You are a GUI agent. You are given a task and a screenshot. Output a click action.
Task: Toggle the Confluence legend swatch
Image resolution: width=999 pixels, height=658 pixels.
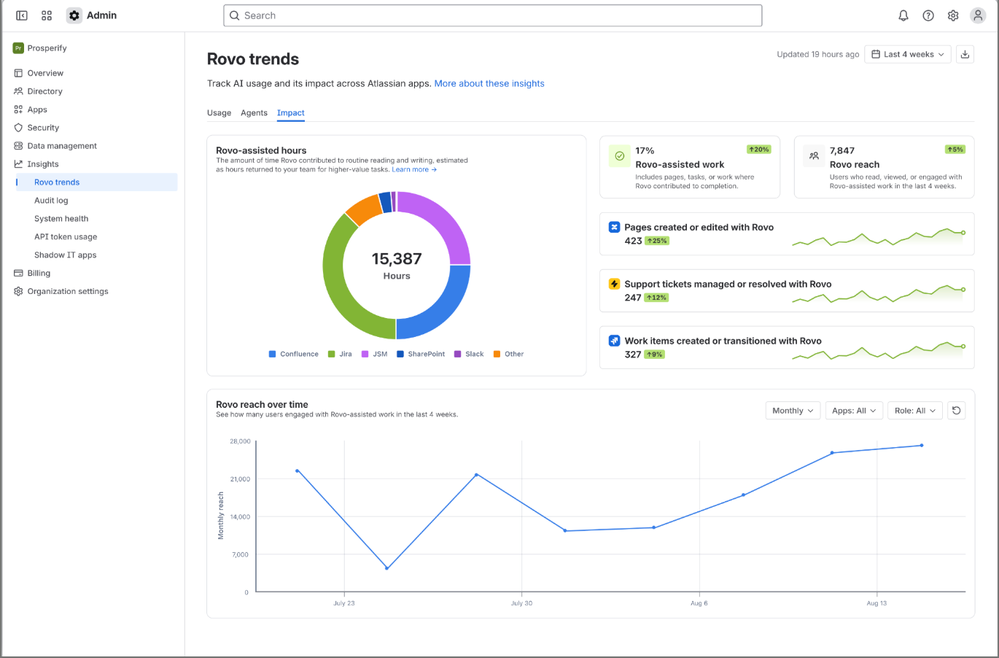tap(272, 354)
